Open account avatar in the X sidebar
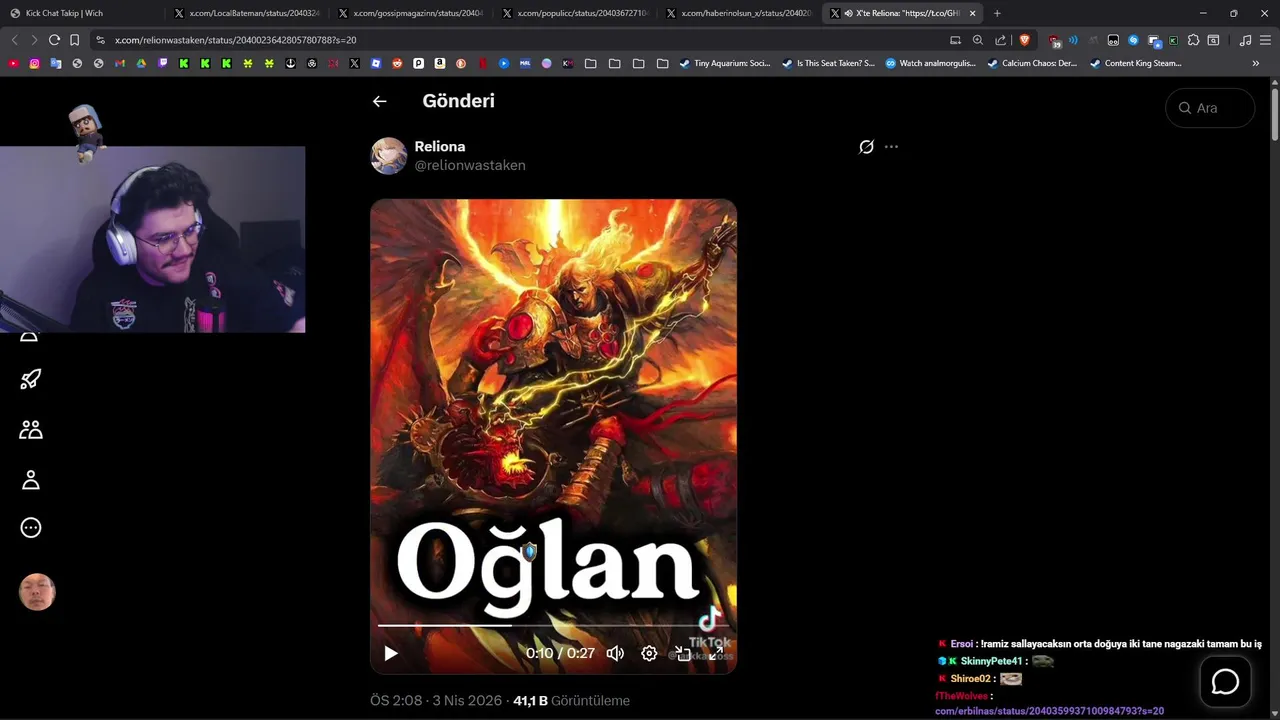 [37, 593]
